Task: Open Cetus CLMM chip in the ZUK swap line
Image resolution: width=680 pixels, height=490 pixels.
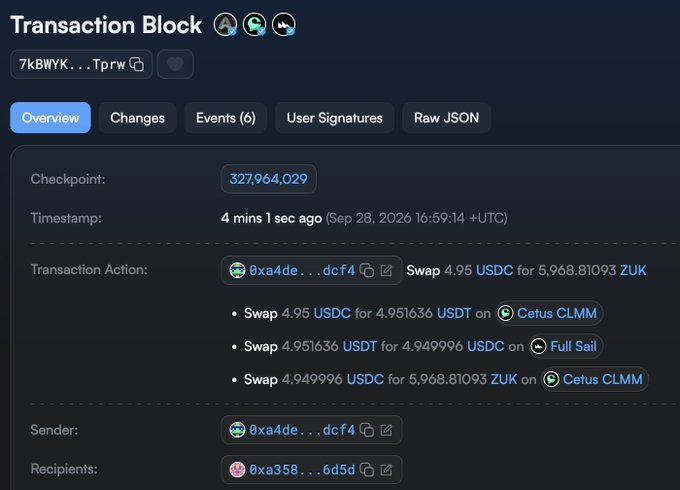Action: (595, 379)
